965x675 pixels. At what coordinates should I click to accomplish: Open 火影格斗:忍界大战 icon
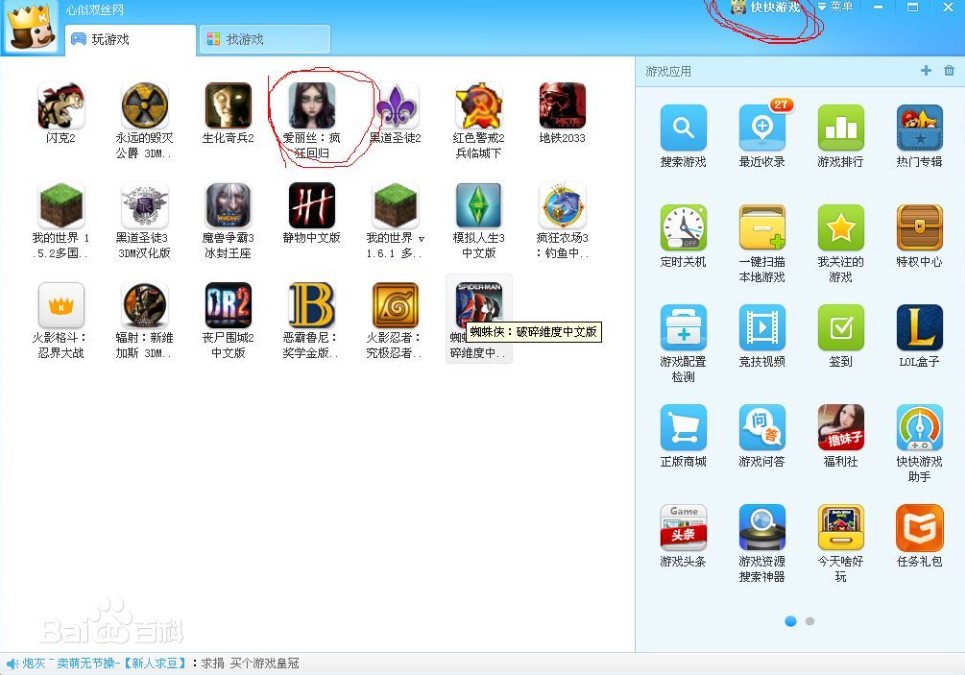pyautogui.click(x=60, y=305)
